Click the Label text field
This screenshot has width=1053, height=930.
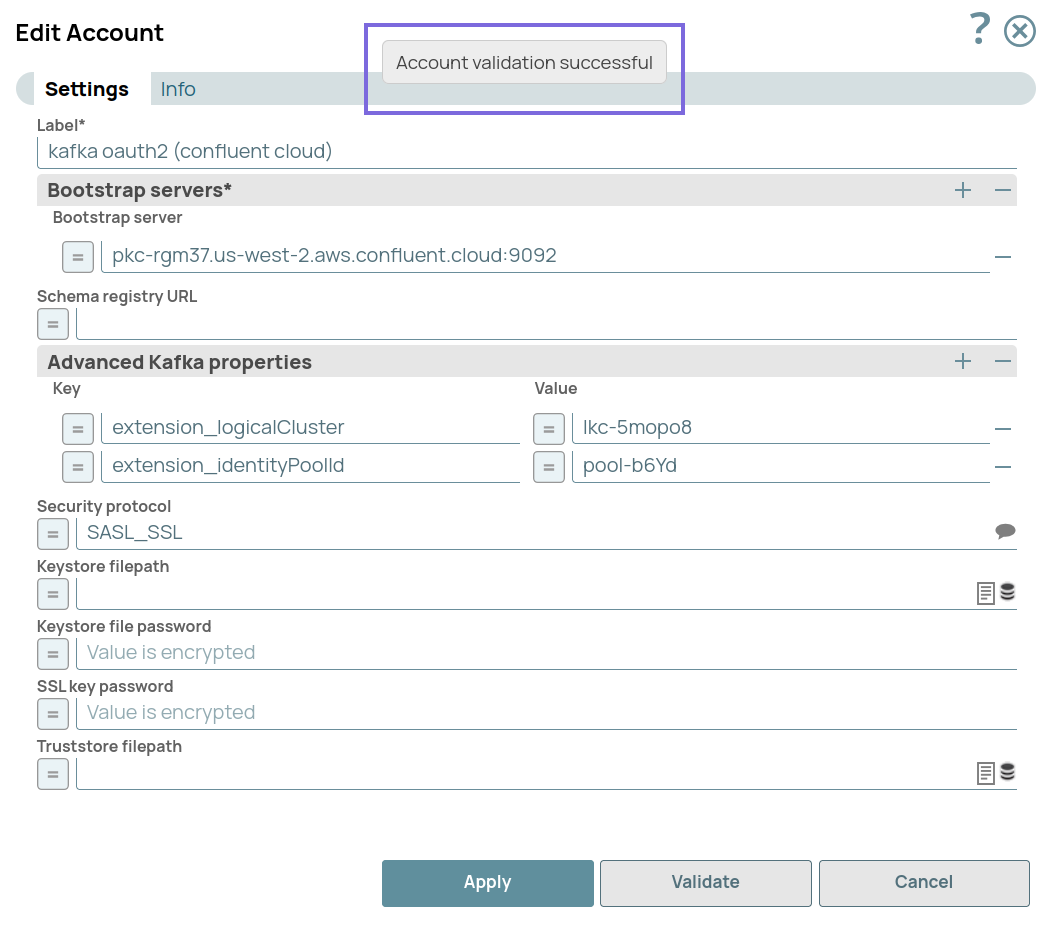point(530,152)
